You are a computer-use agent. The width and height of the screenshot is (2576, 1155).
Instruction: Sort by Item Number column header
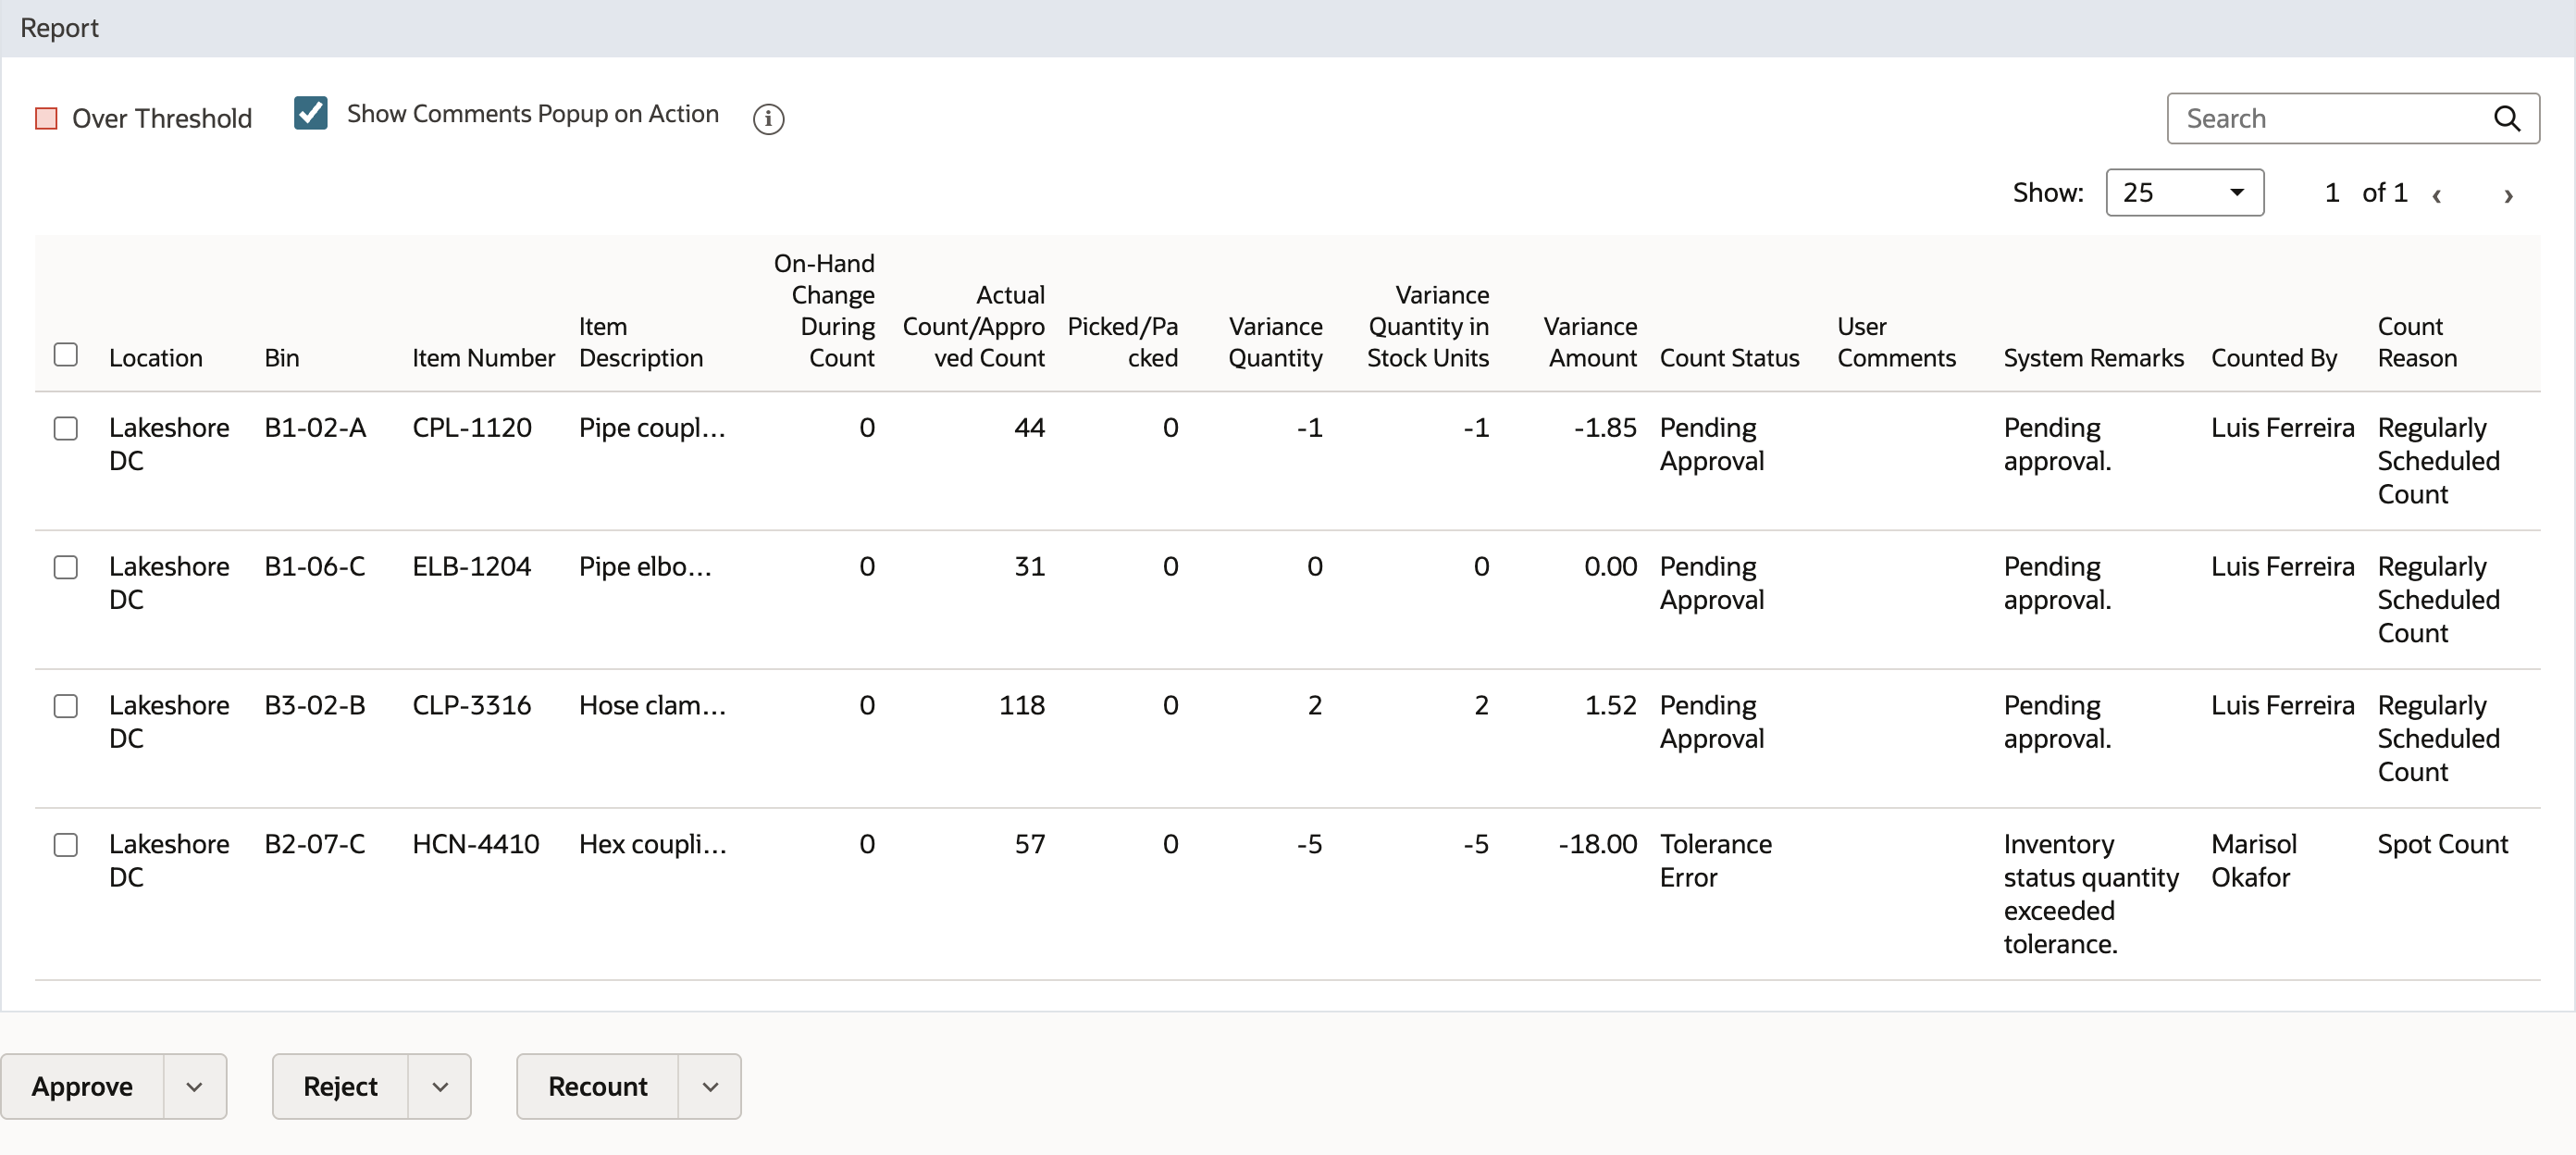483,358
